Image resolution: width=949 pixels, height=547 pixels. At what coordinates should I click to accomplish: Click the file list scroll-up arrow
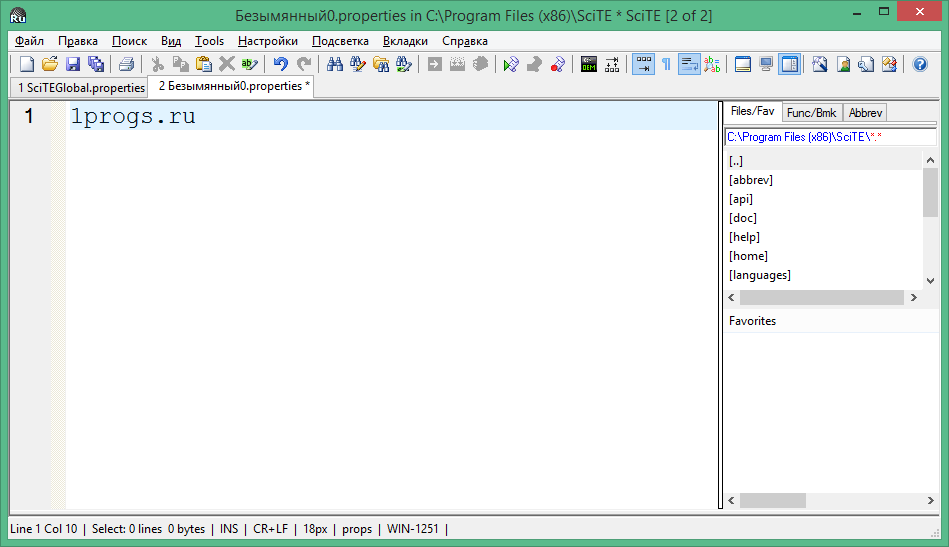[930, 160]
